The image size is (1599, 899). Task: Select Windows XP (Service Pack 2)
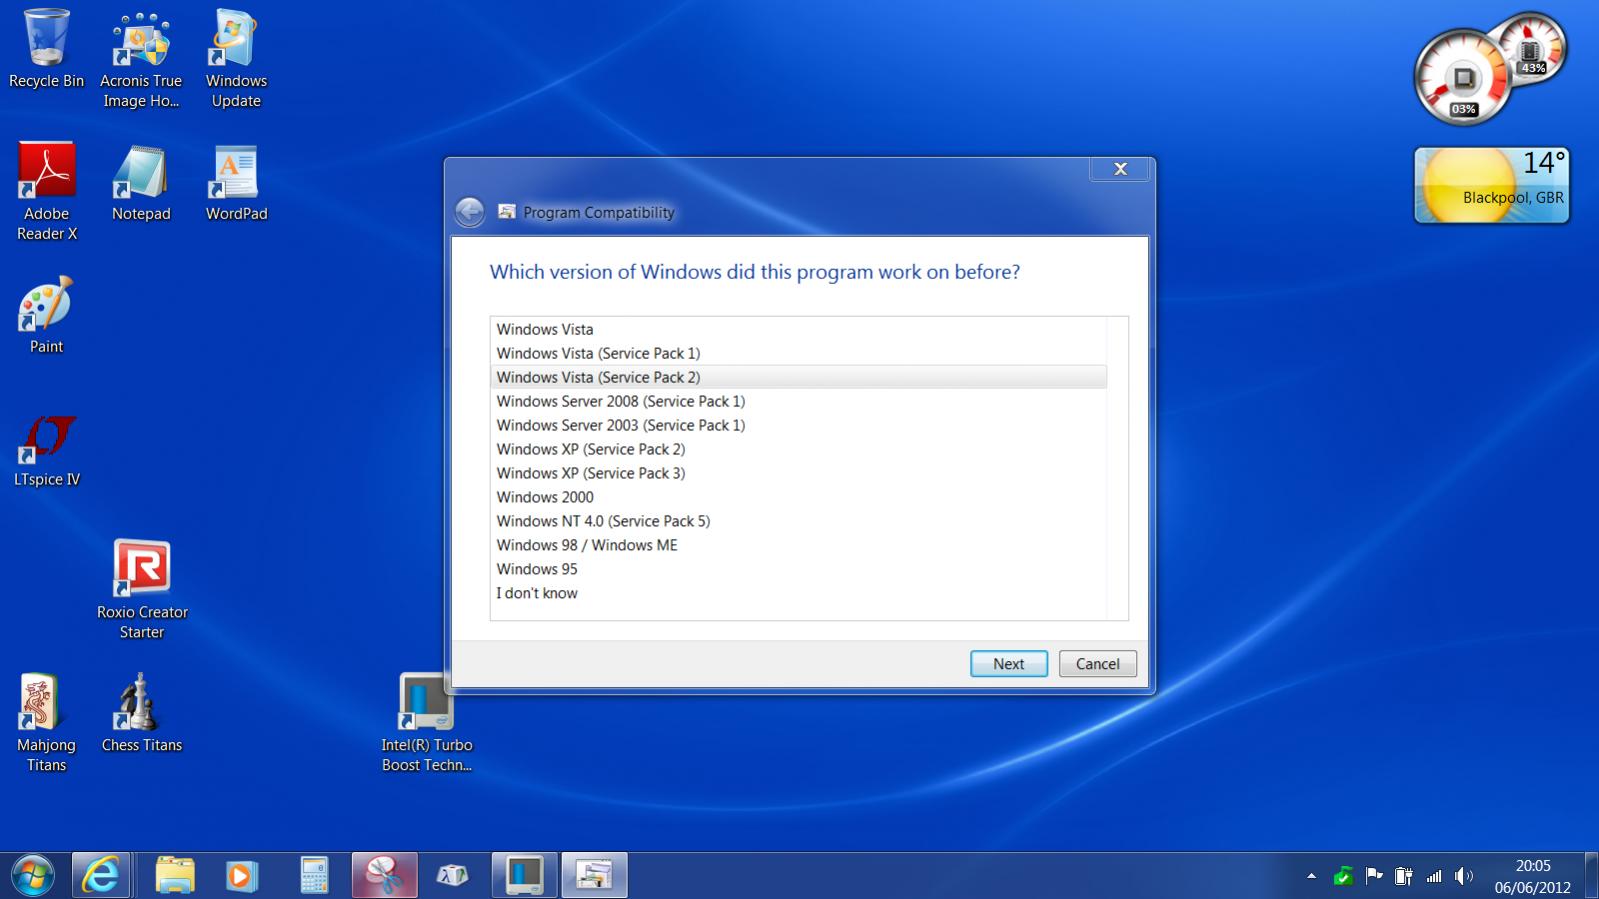(798, 449)
